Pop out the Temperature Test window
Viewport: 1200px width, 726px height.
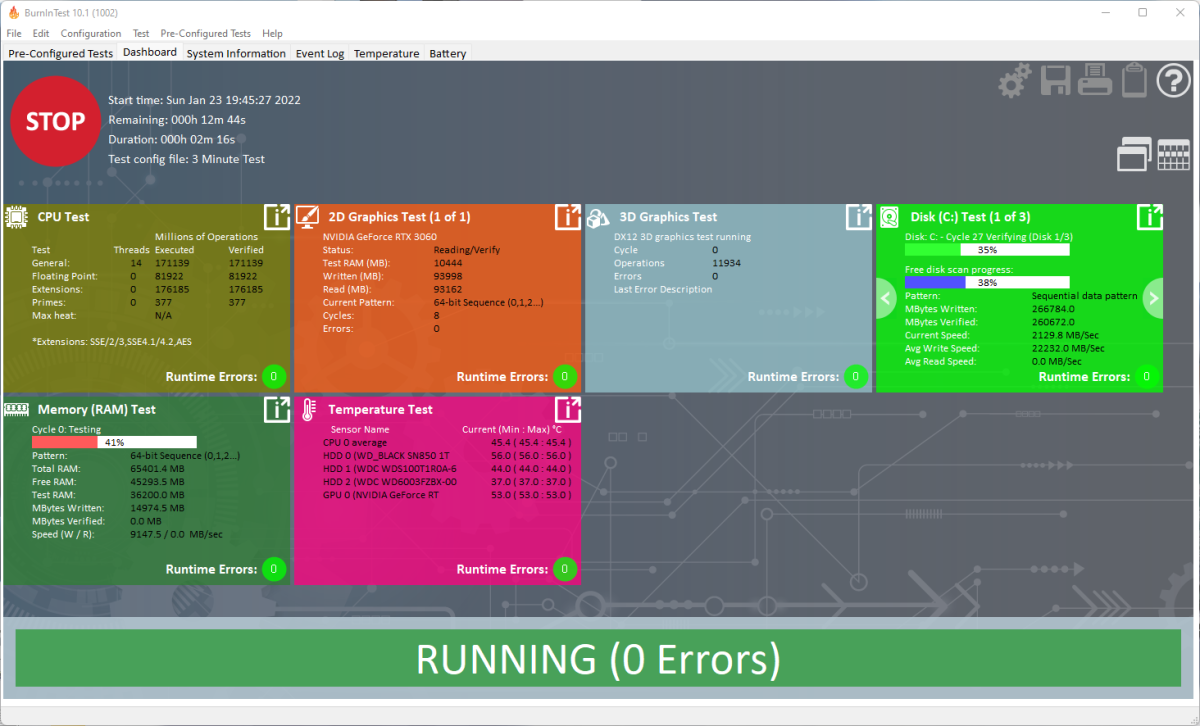(568, 409)
